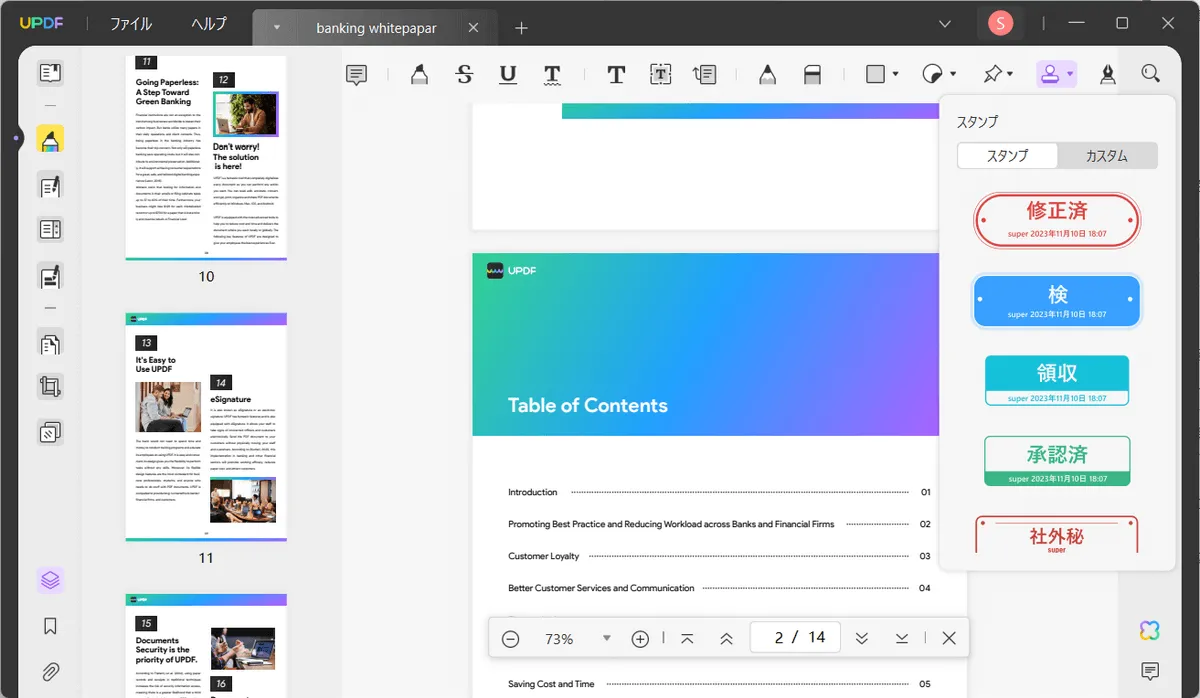Open the Edit PDF mode in left sidebar

[x=50, y=185]
